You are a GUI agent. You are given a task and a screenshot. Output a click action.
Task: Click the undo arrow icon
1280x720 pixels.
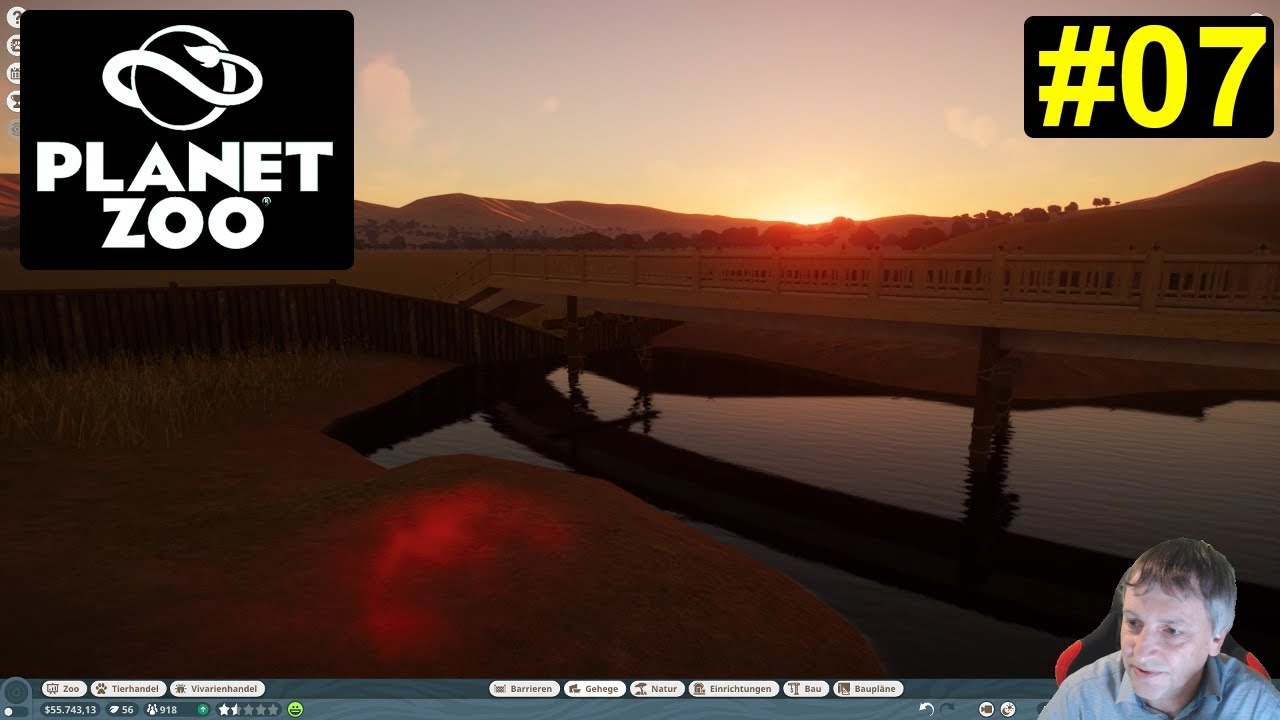coord(927,709)
